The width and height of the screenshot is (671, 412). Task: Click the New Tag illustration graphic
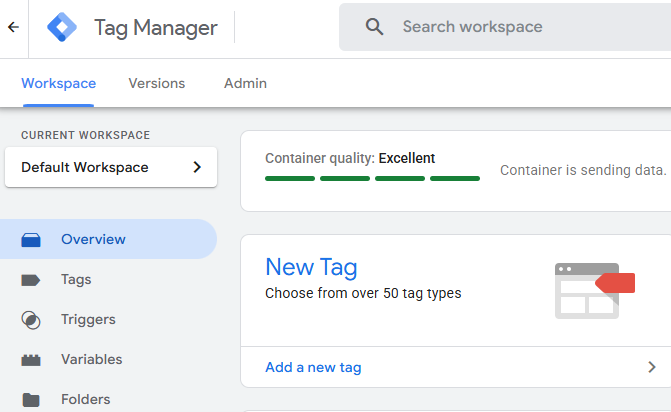(595, 290)
